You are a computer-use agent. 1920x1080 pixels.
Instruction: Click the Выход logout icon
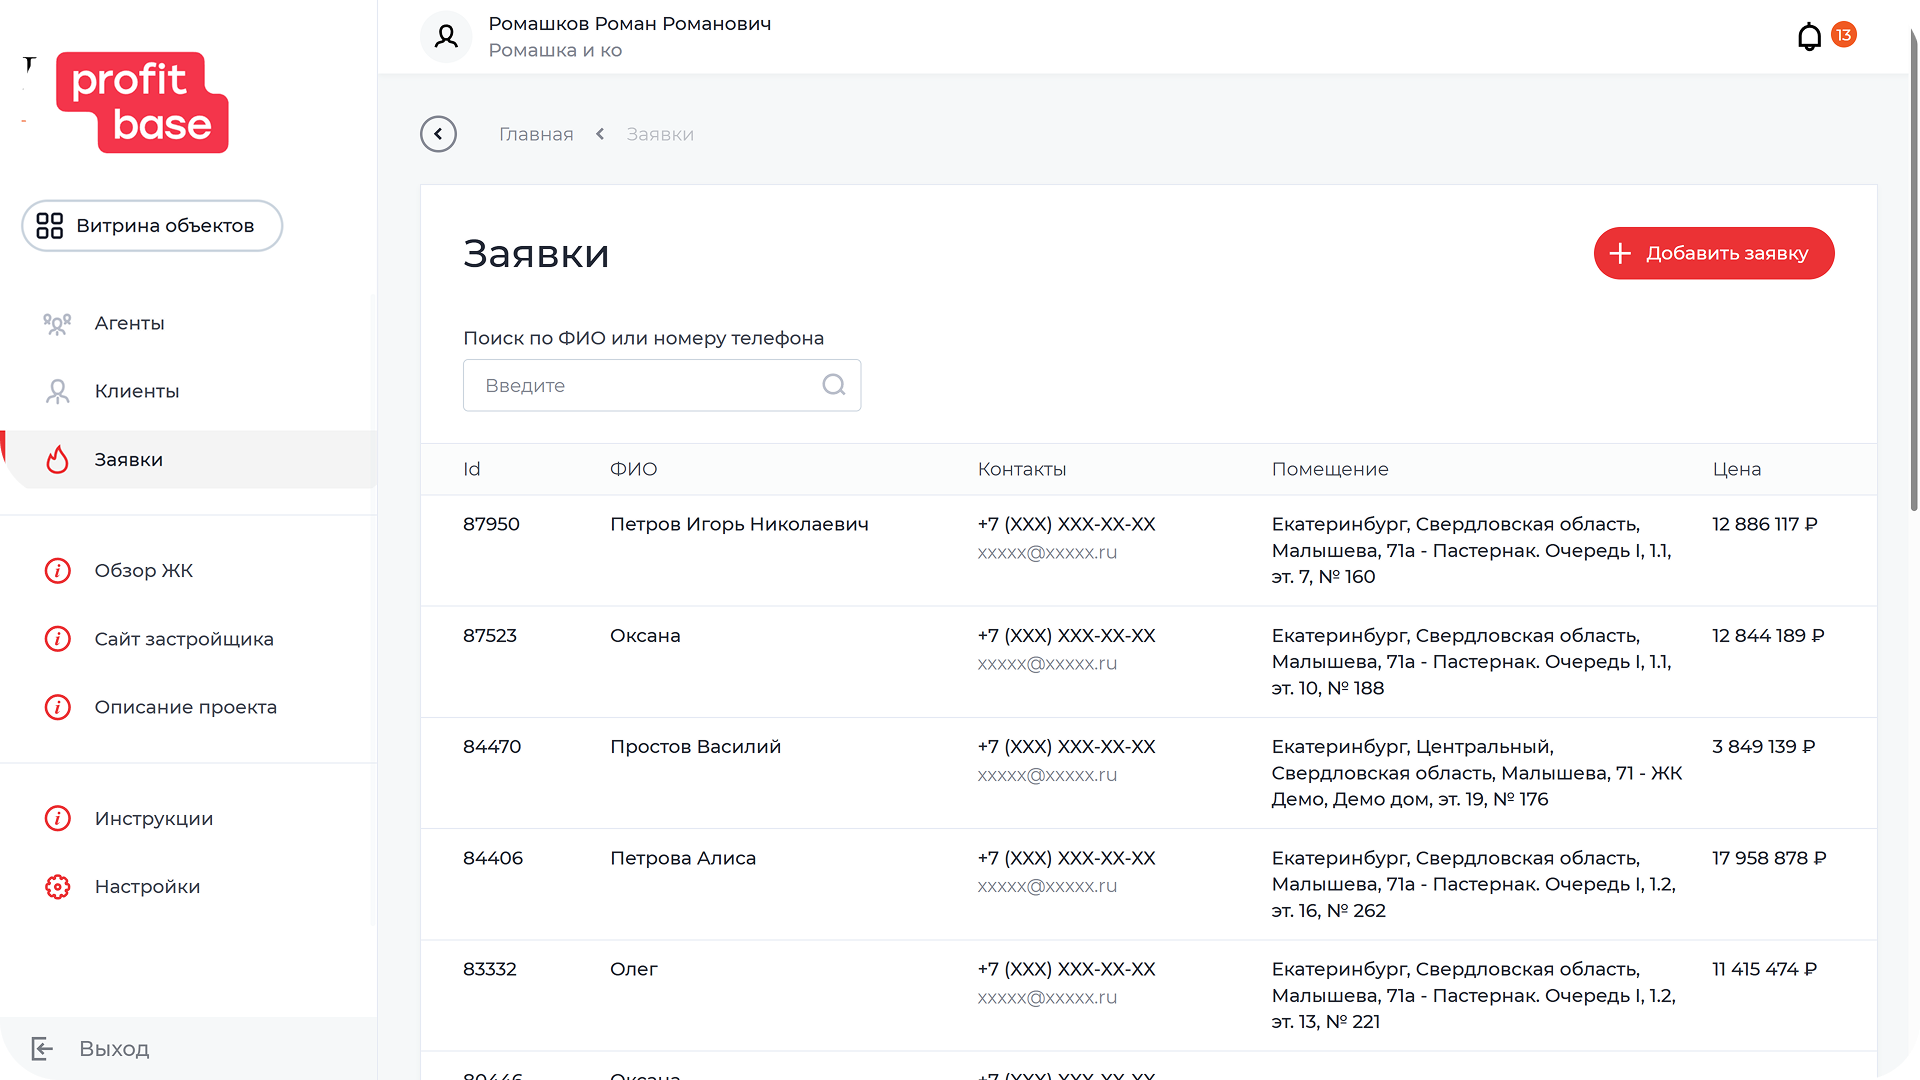tap(42, 1048)
